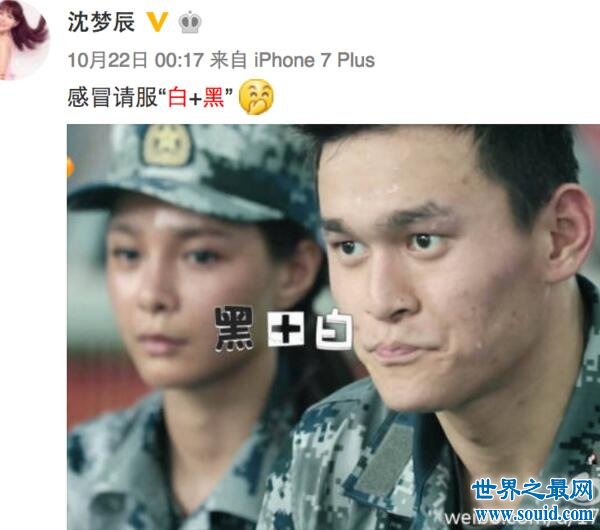Click the iPhone 7 Plus source link
The image size is (600, 530).
click(x=315, y=60)
